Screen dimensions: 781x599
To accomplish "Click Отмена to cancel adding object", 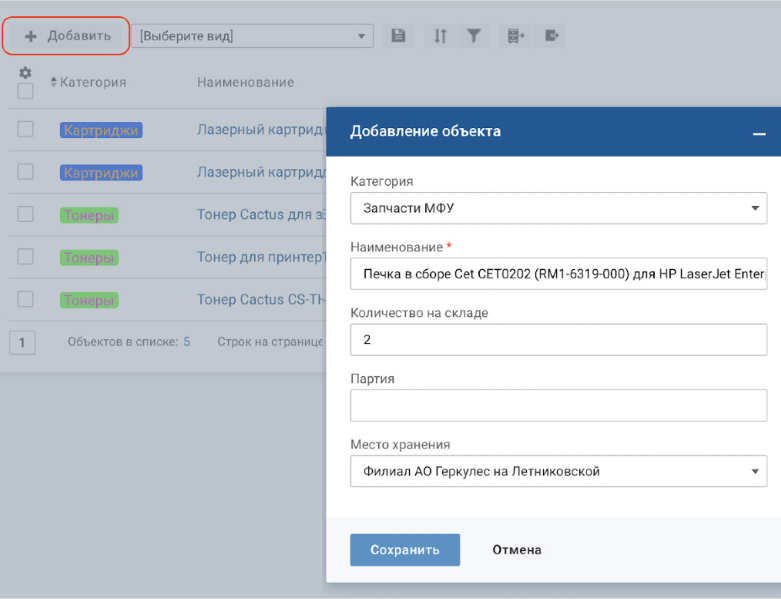I will (x=517, y=550).
